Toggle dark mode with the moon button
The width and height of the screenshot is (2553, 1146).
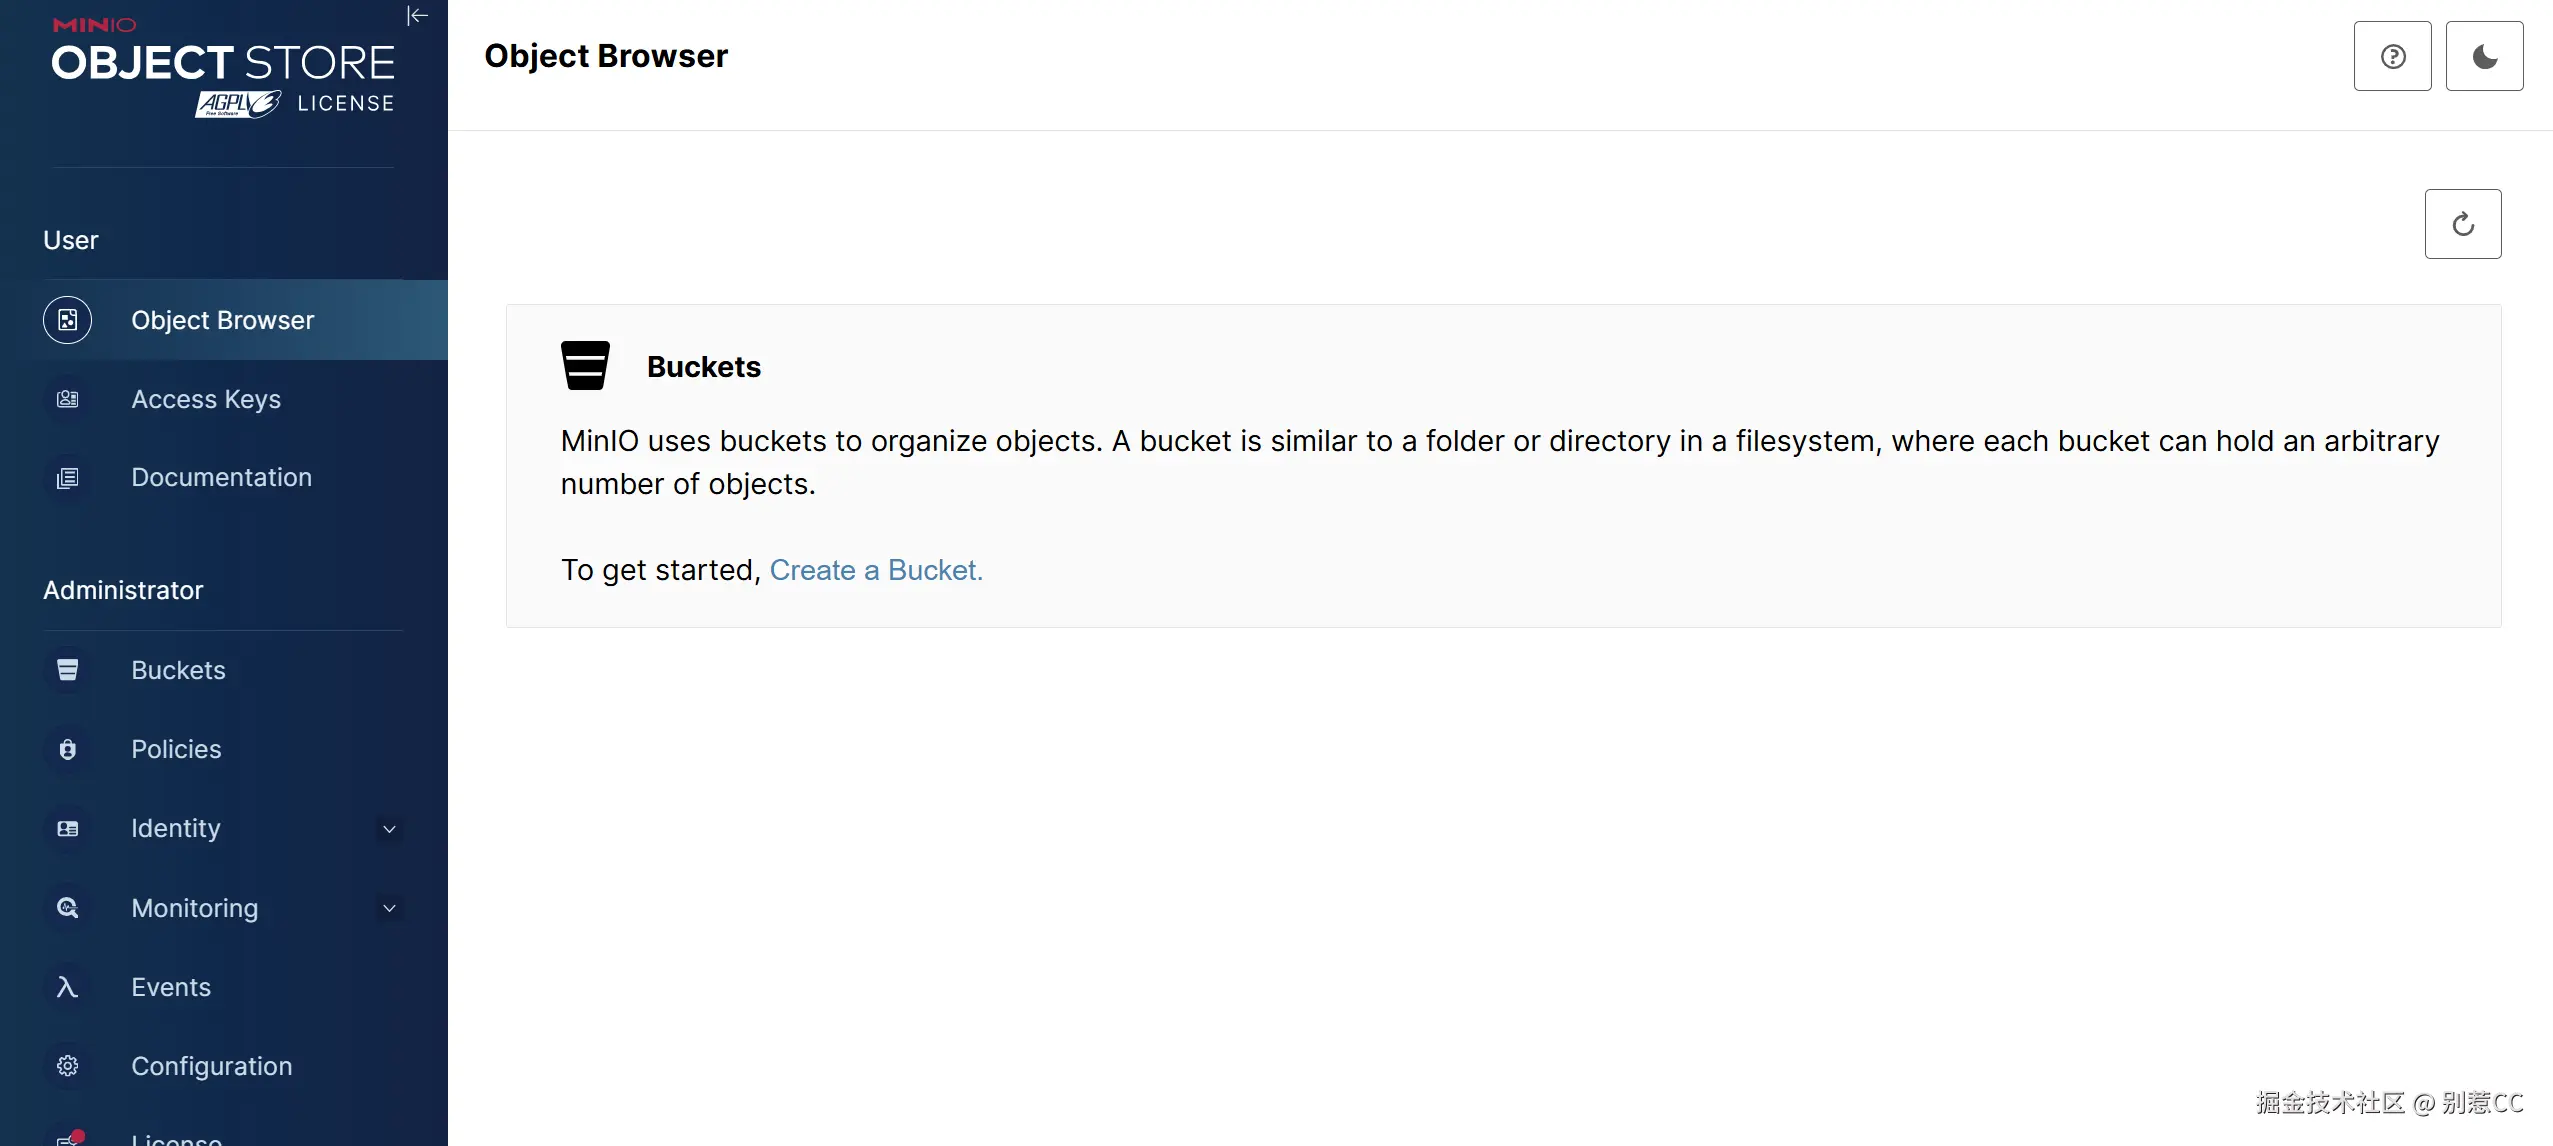[2484, 56]
